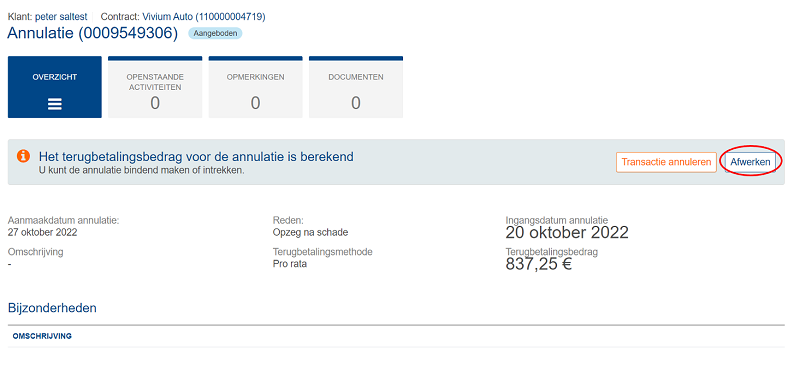The image size is (800, 371).
Task: Click the Bijzonderheden section heading
Action: click(x=52, y=308)
